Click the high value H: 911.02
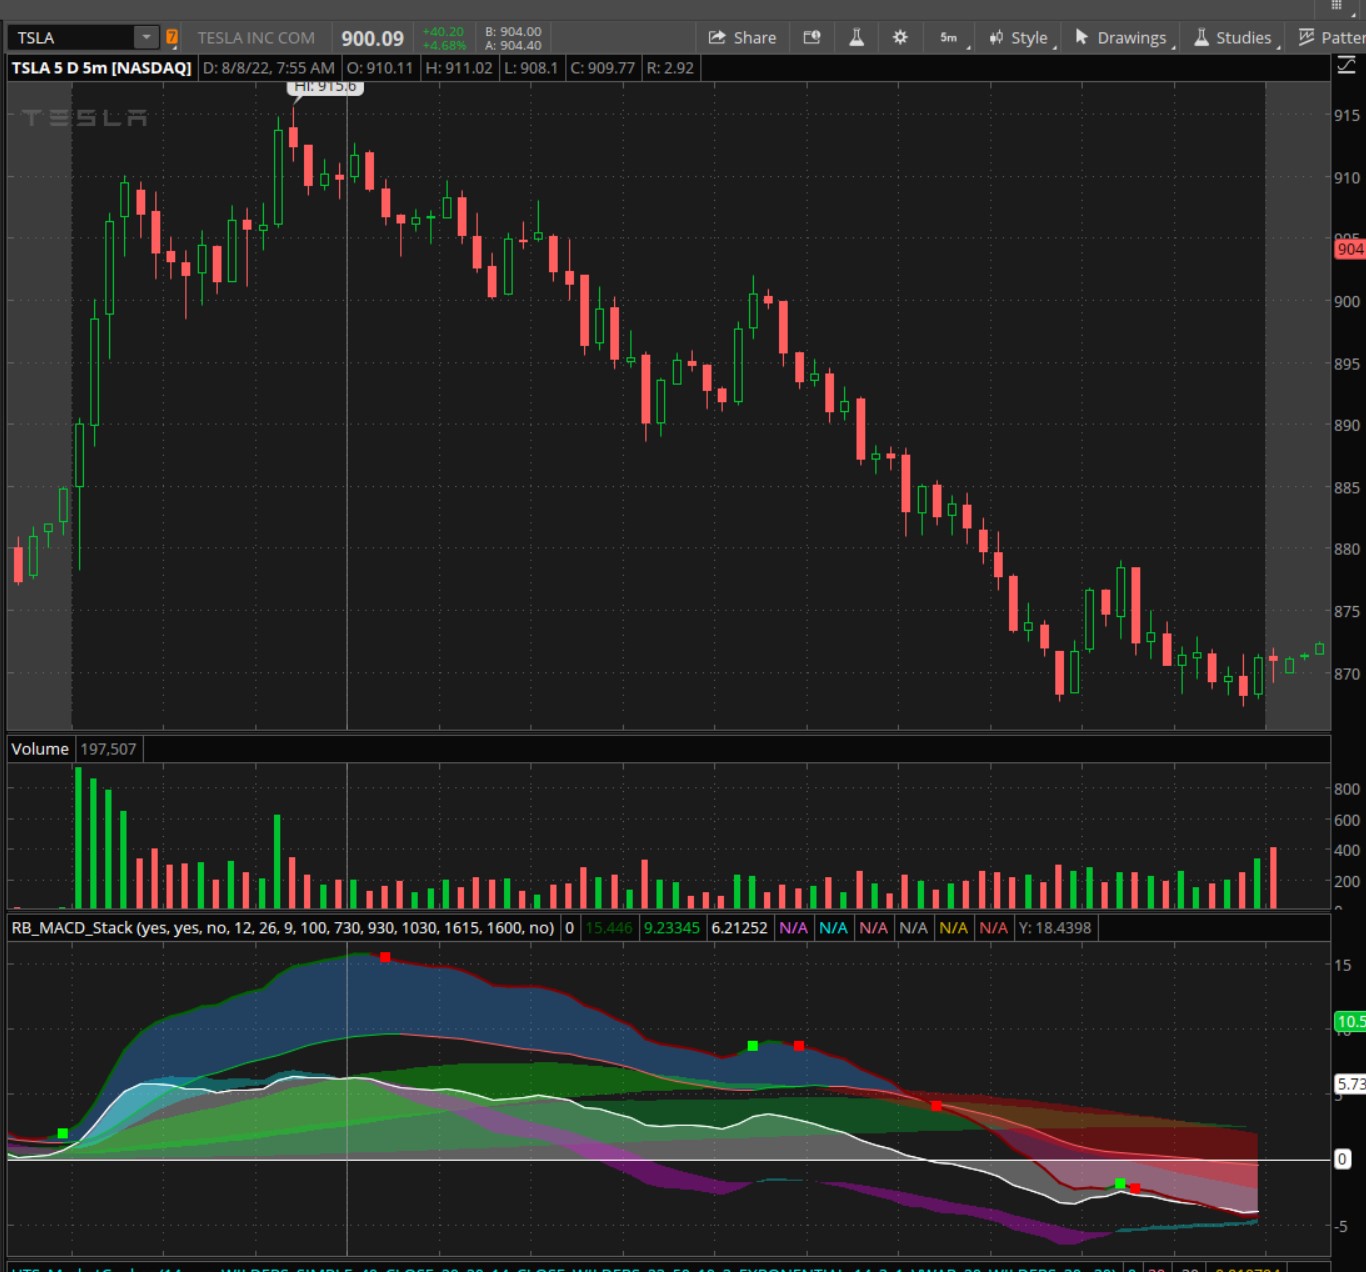Screen dimensions: 1366x1272 [459, 68]
